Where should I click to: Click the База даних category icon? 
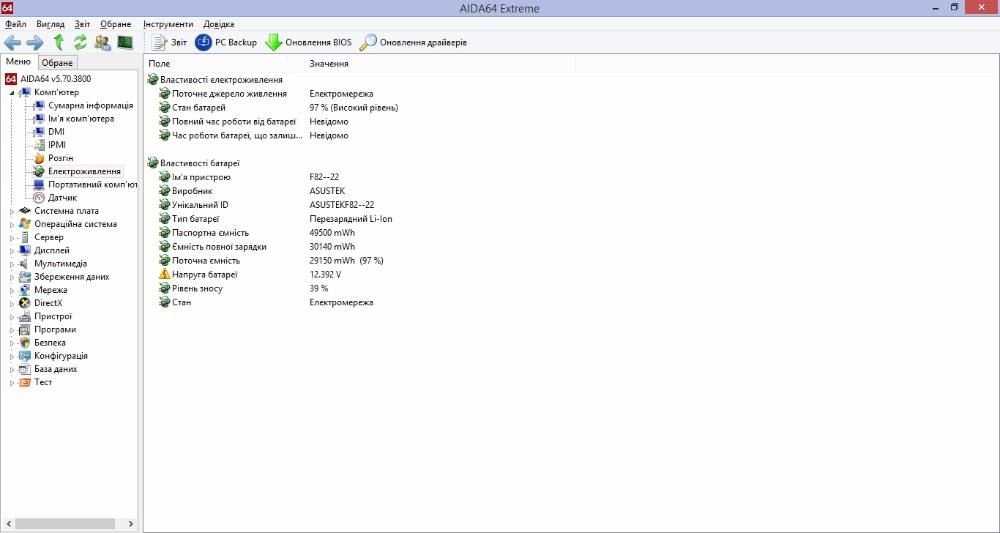[25, 369]
